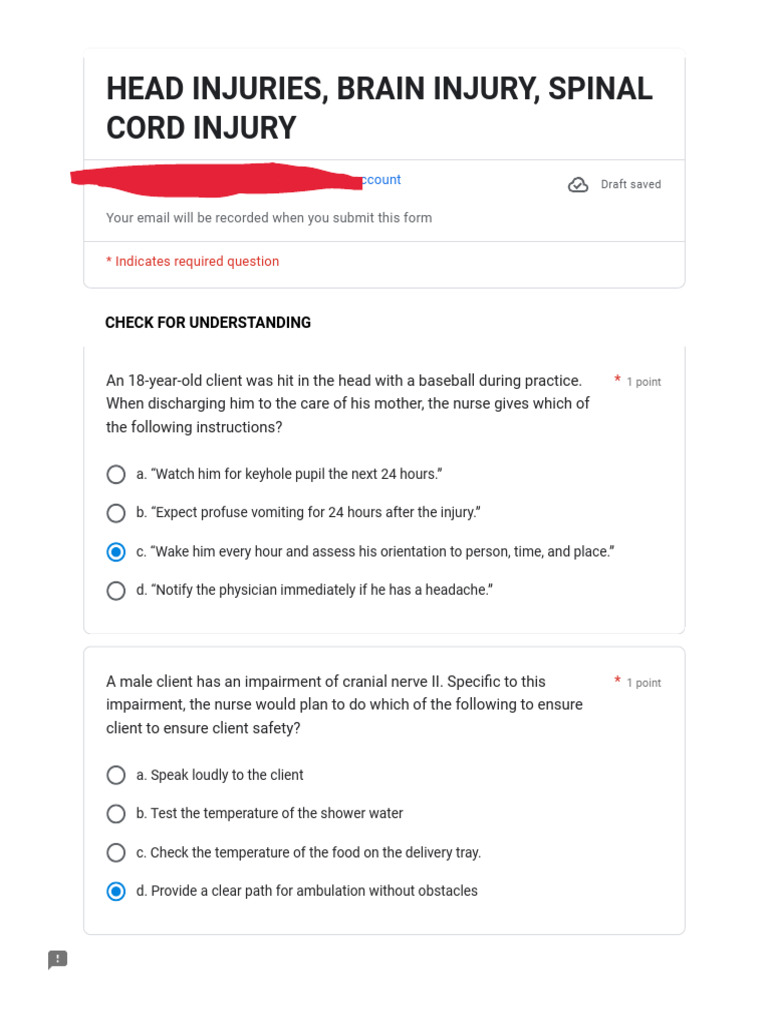This screenshot has height=1024, width=768.
Task: Click the cranial nerve II question text
Action: tap(344, 705)
